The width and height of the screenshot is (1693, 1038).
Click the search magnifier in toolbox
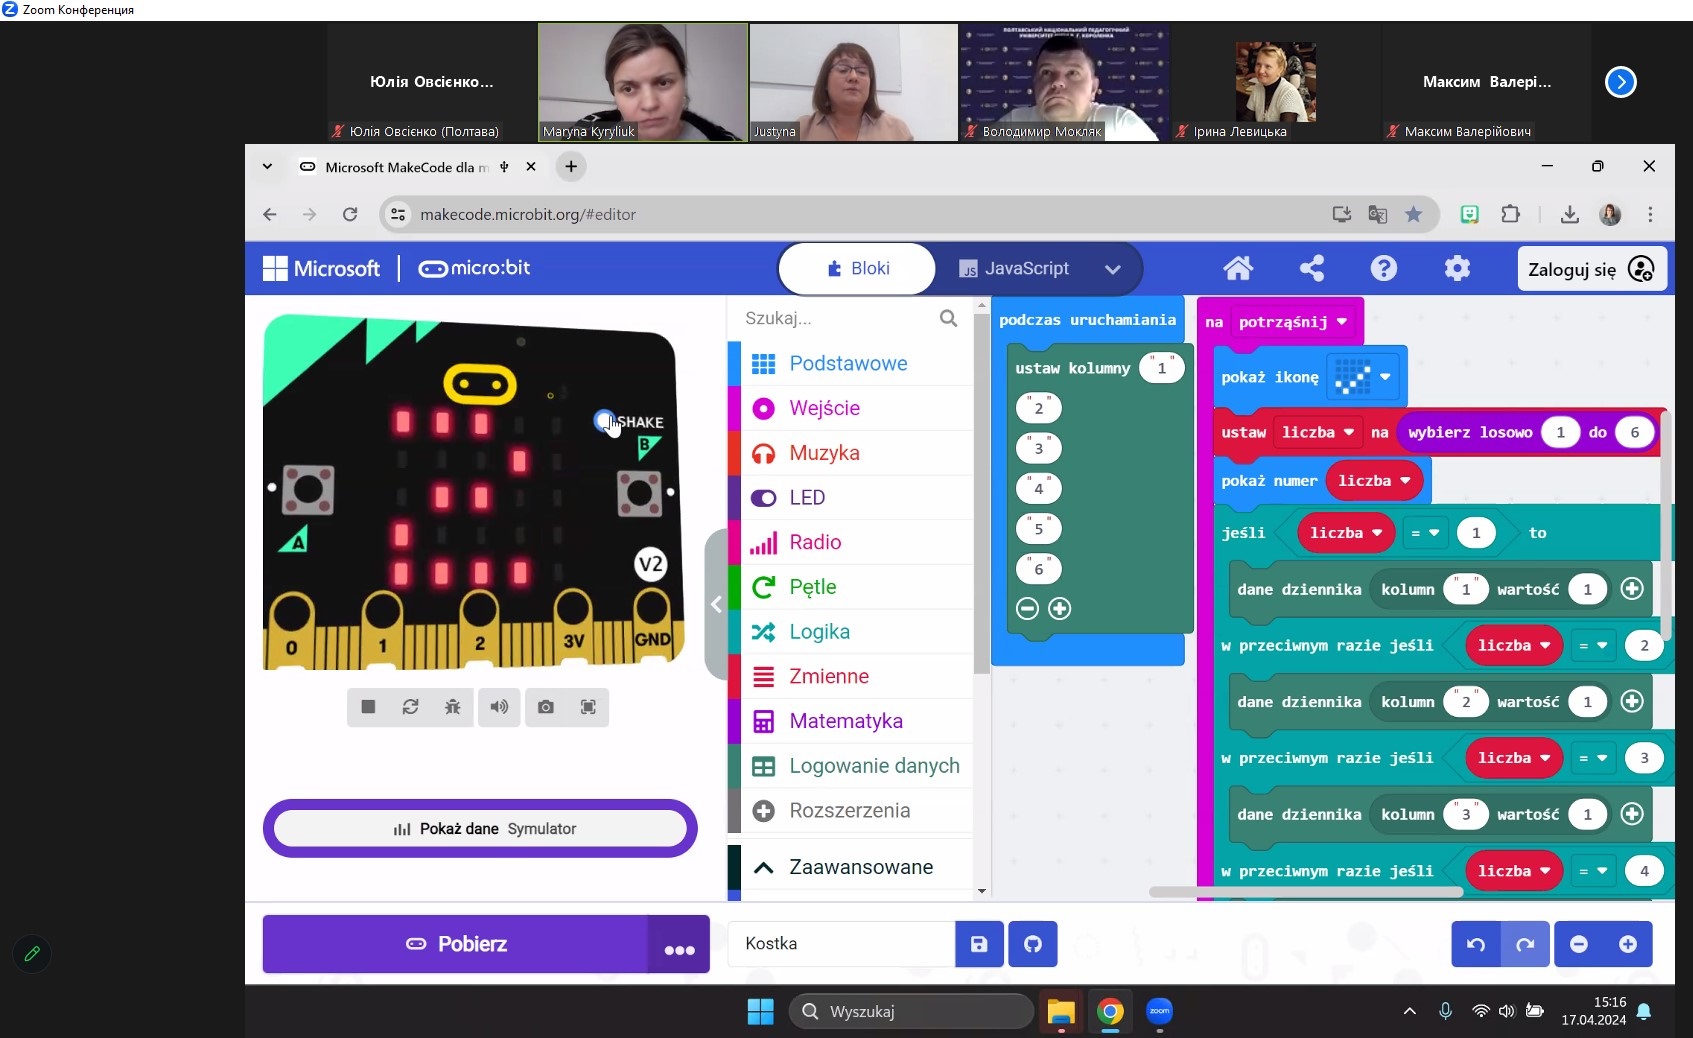click(x=948, y=318)
